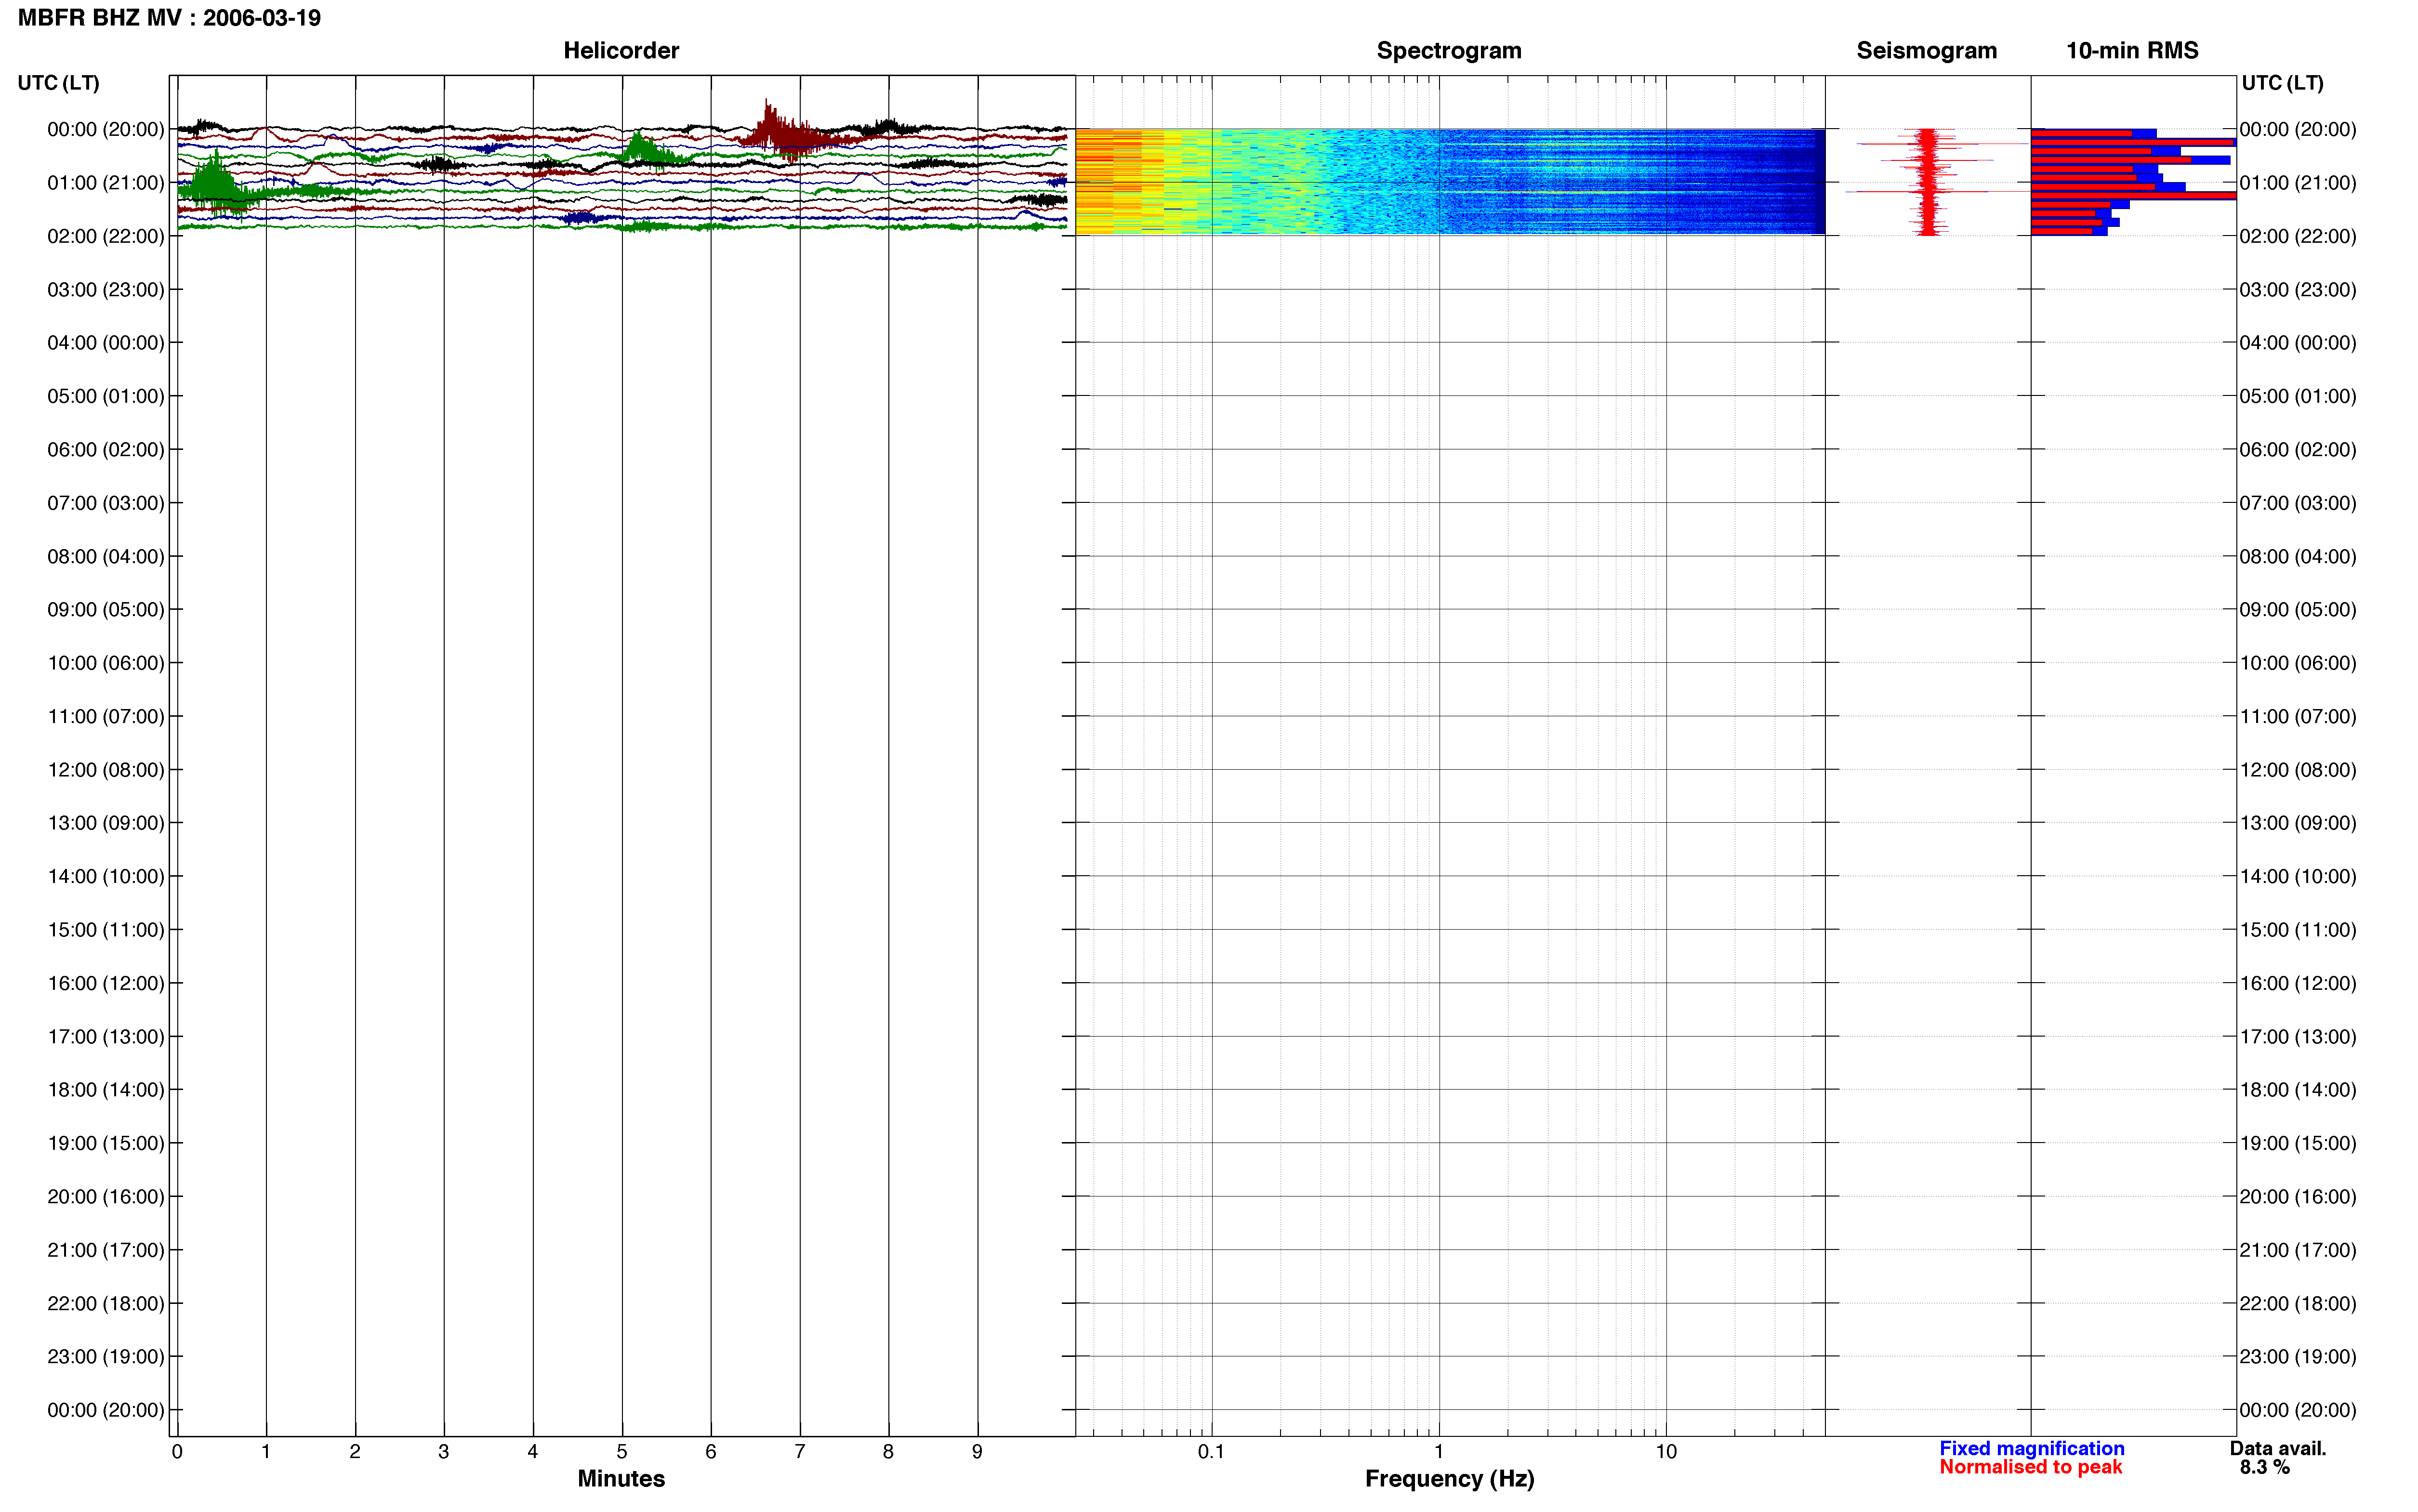Image resolution: width=2418 pixels, height=1512 pixels.
Task: Click the 'Minutes' axis label
Action: coord(621,1479)
